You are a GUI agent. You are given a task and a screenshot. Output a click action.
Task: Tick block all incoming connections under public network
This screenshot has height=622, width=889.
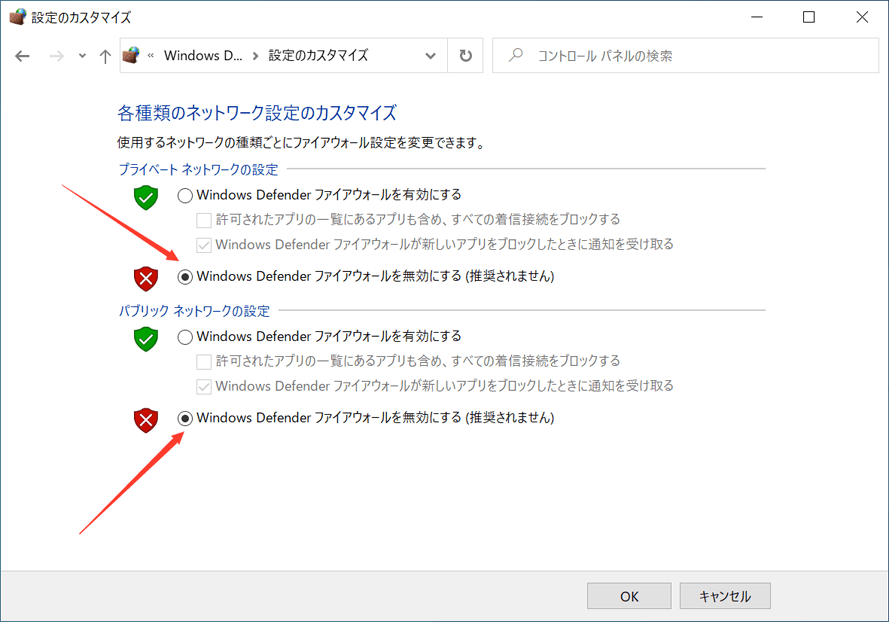tap(204, 362)
